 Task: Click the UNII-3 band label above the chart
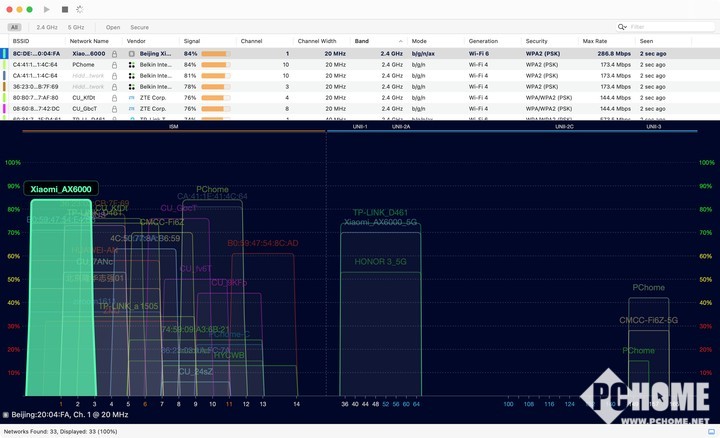point(653,127)
